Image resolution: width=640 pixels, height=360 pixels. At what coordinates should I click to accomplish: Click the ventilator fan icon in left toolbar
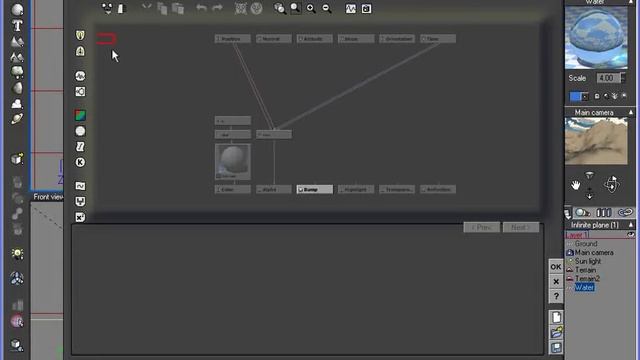click(x=17, y=278)
